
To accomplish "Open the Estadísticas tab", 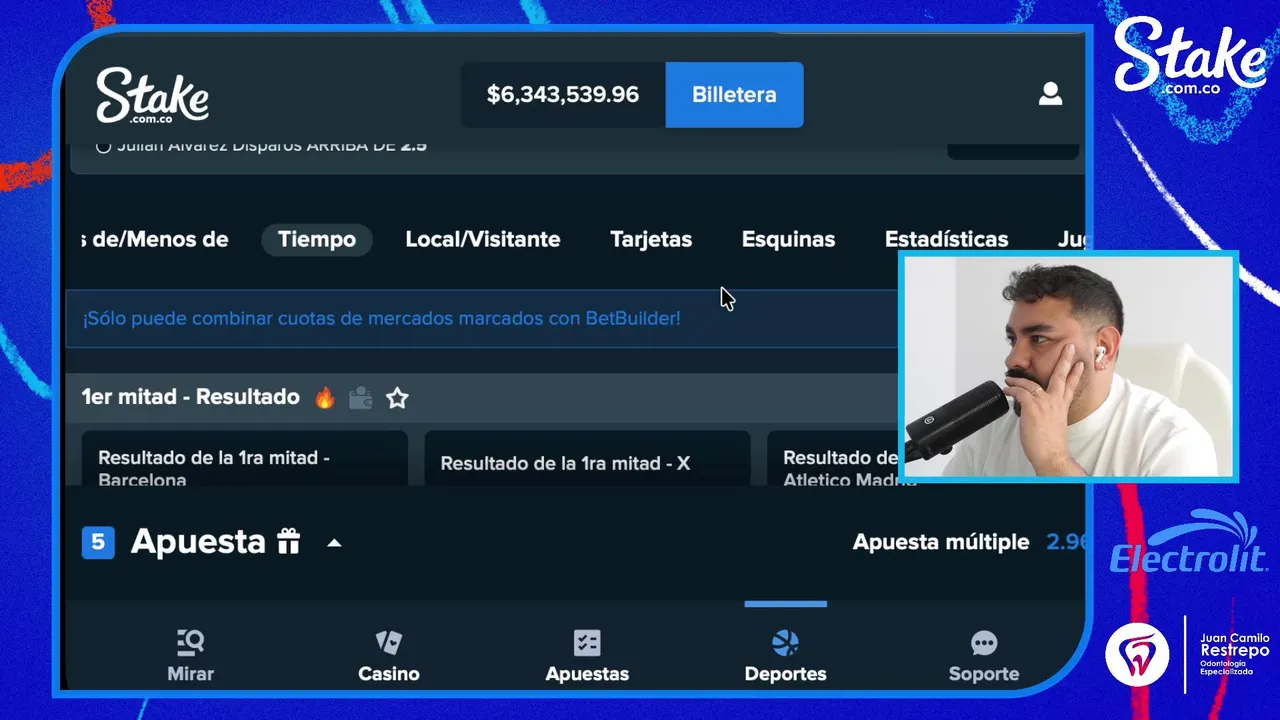I will (x=946, y=239).
